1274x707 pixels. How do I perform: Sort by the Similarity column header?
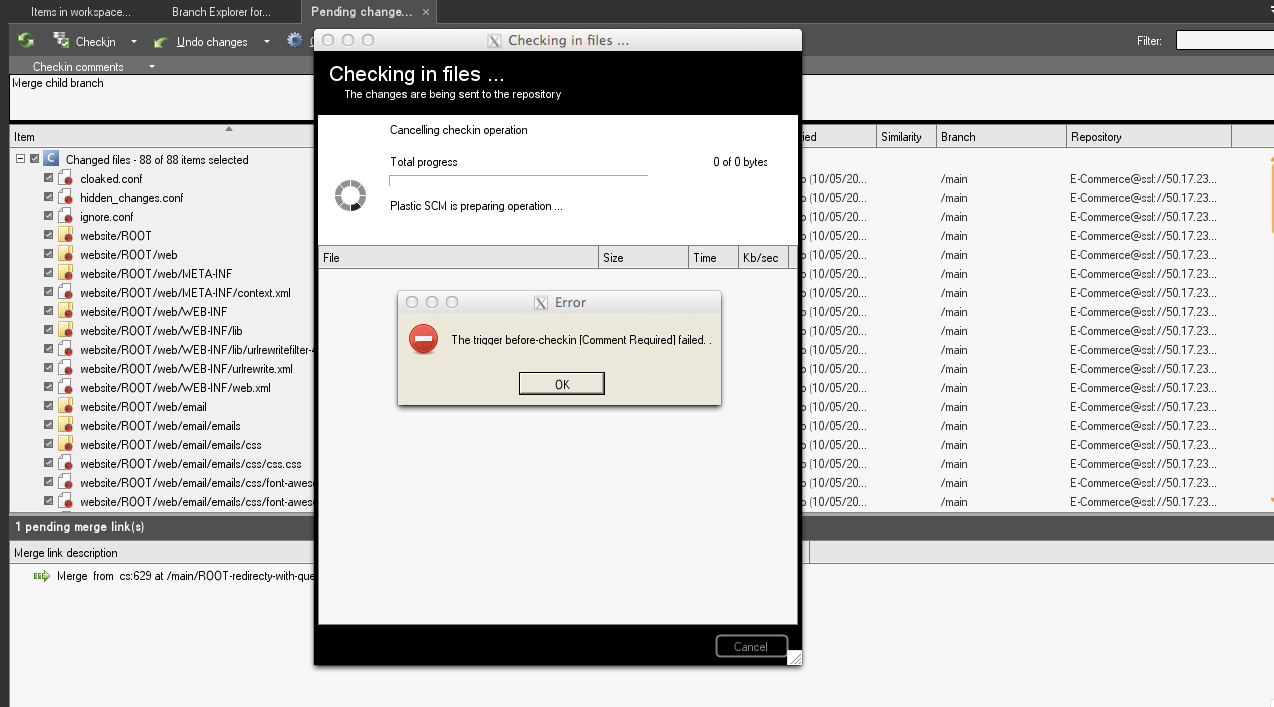click(906, 137)
